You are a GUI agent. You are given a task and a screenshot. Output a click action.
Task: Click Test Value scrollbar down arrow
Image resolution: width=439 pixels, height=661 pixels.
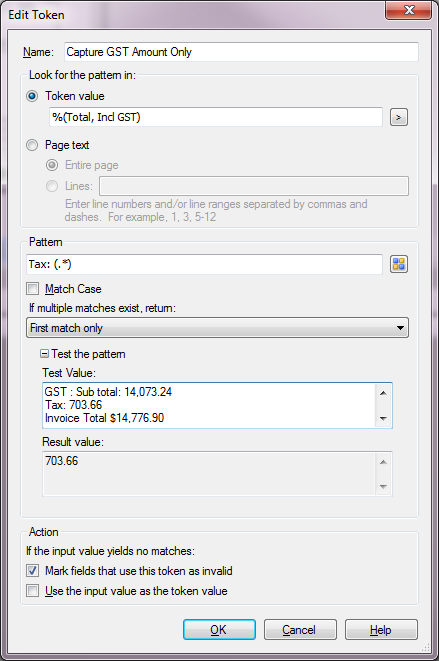click(x=383, y=418)
